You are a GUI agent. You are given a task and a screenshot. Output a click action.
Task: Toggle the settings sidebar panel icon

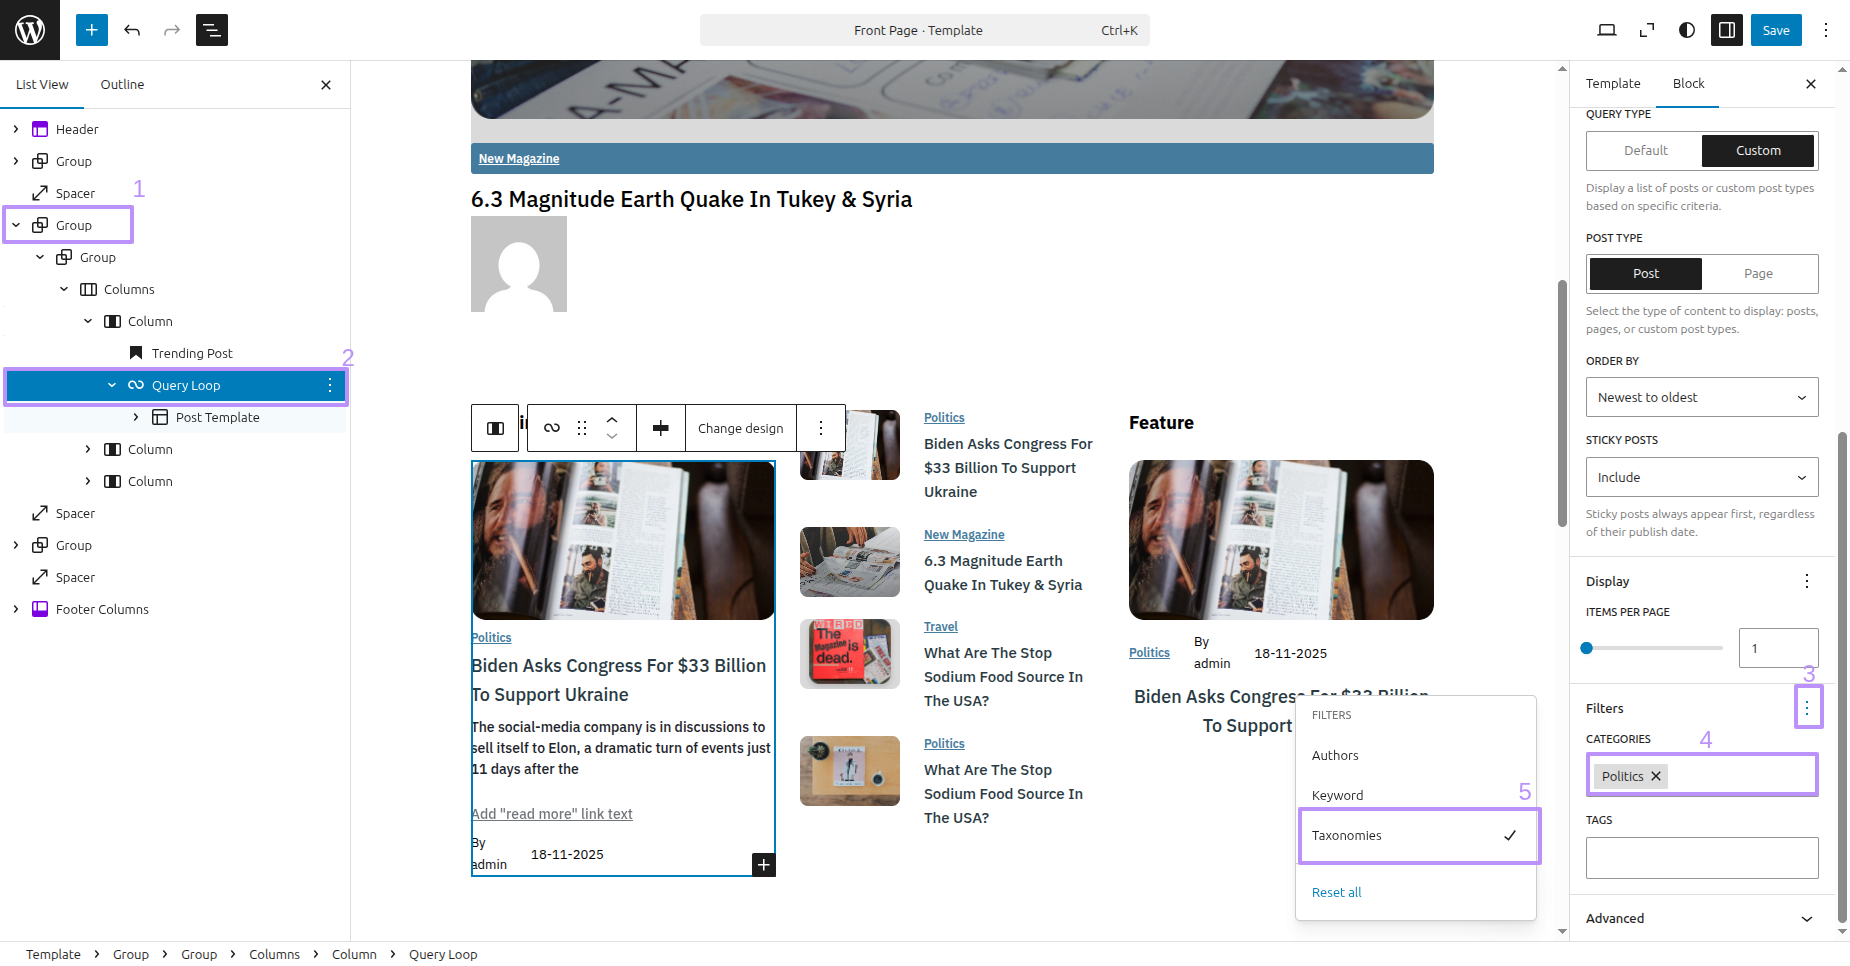(1727, 30)
